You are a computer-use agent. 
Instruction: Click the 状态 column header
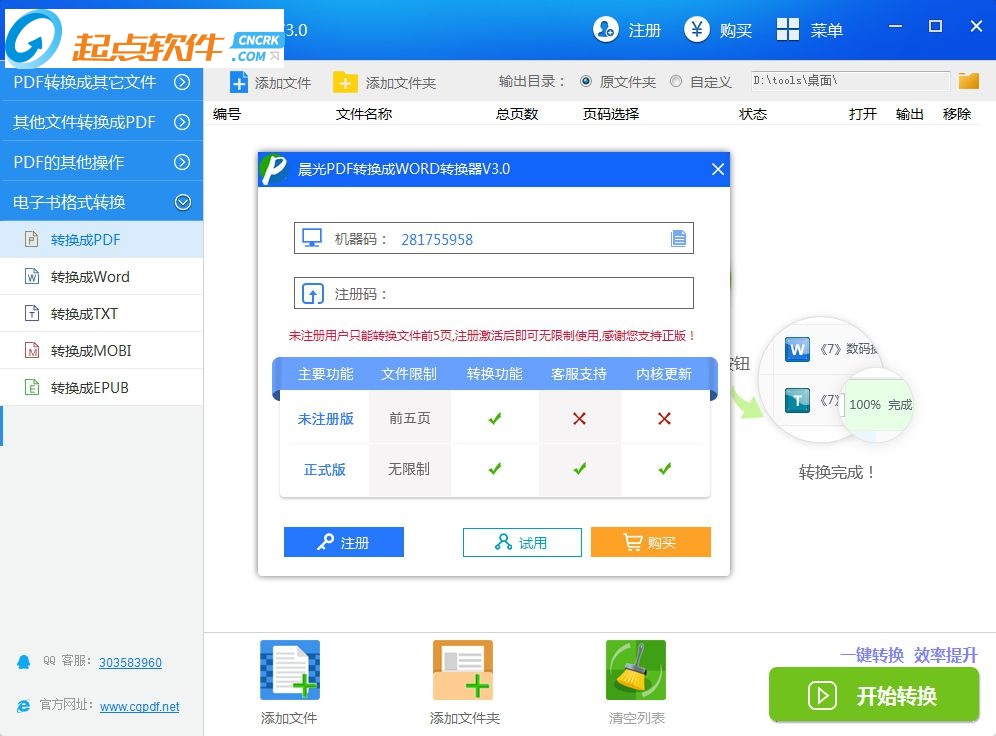click(753, 114)
